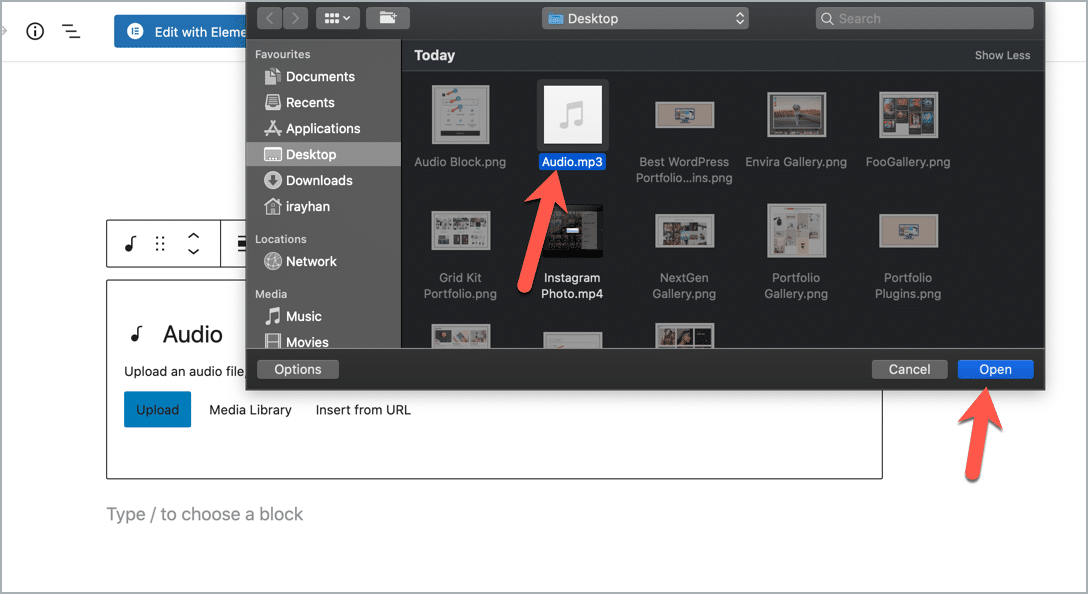Click the audio note block icon
Viewport: 1088px width, 594px height.
(130, 244)
